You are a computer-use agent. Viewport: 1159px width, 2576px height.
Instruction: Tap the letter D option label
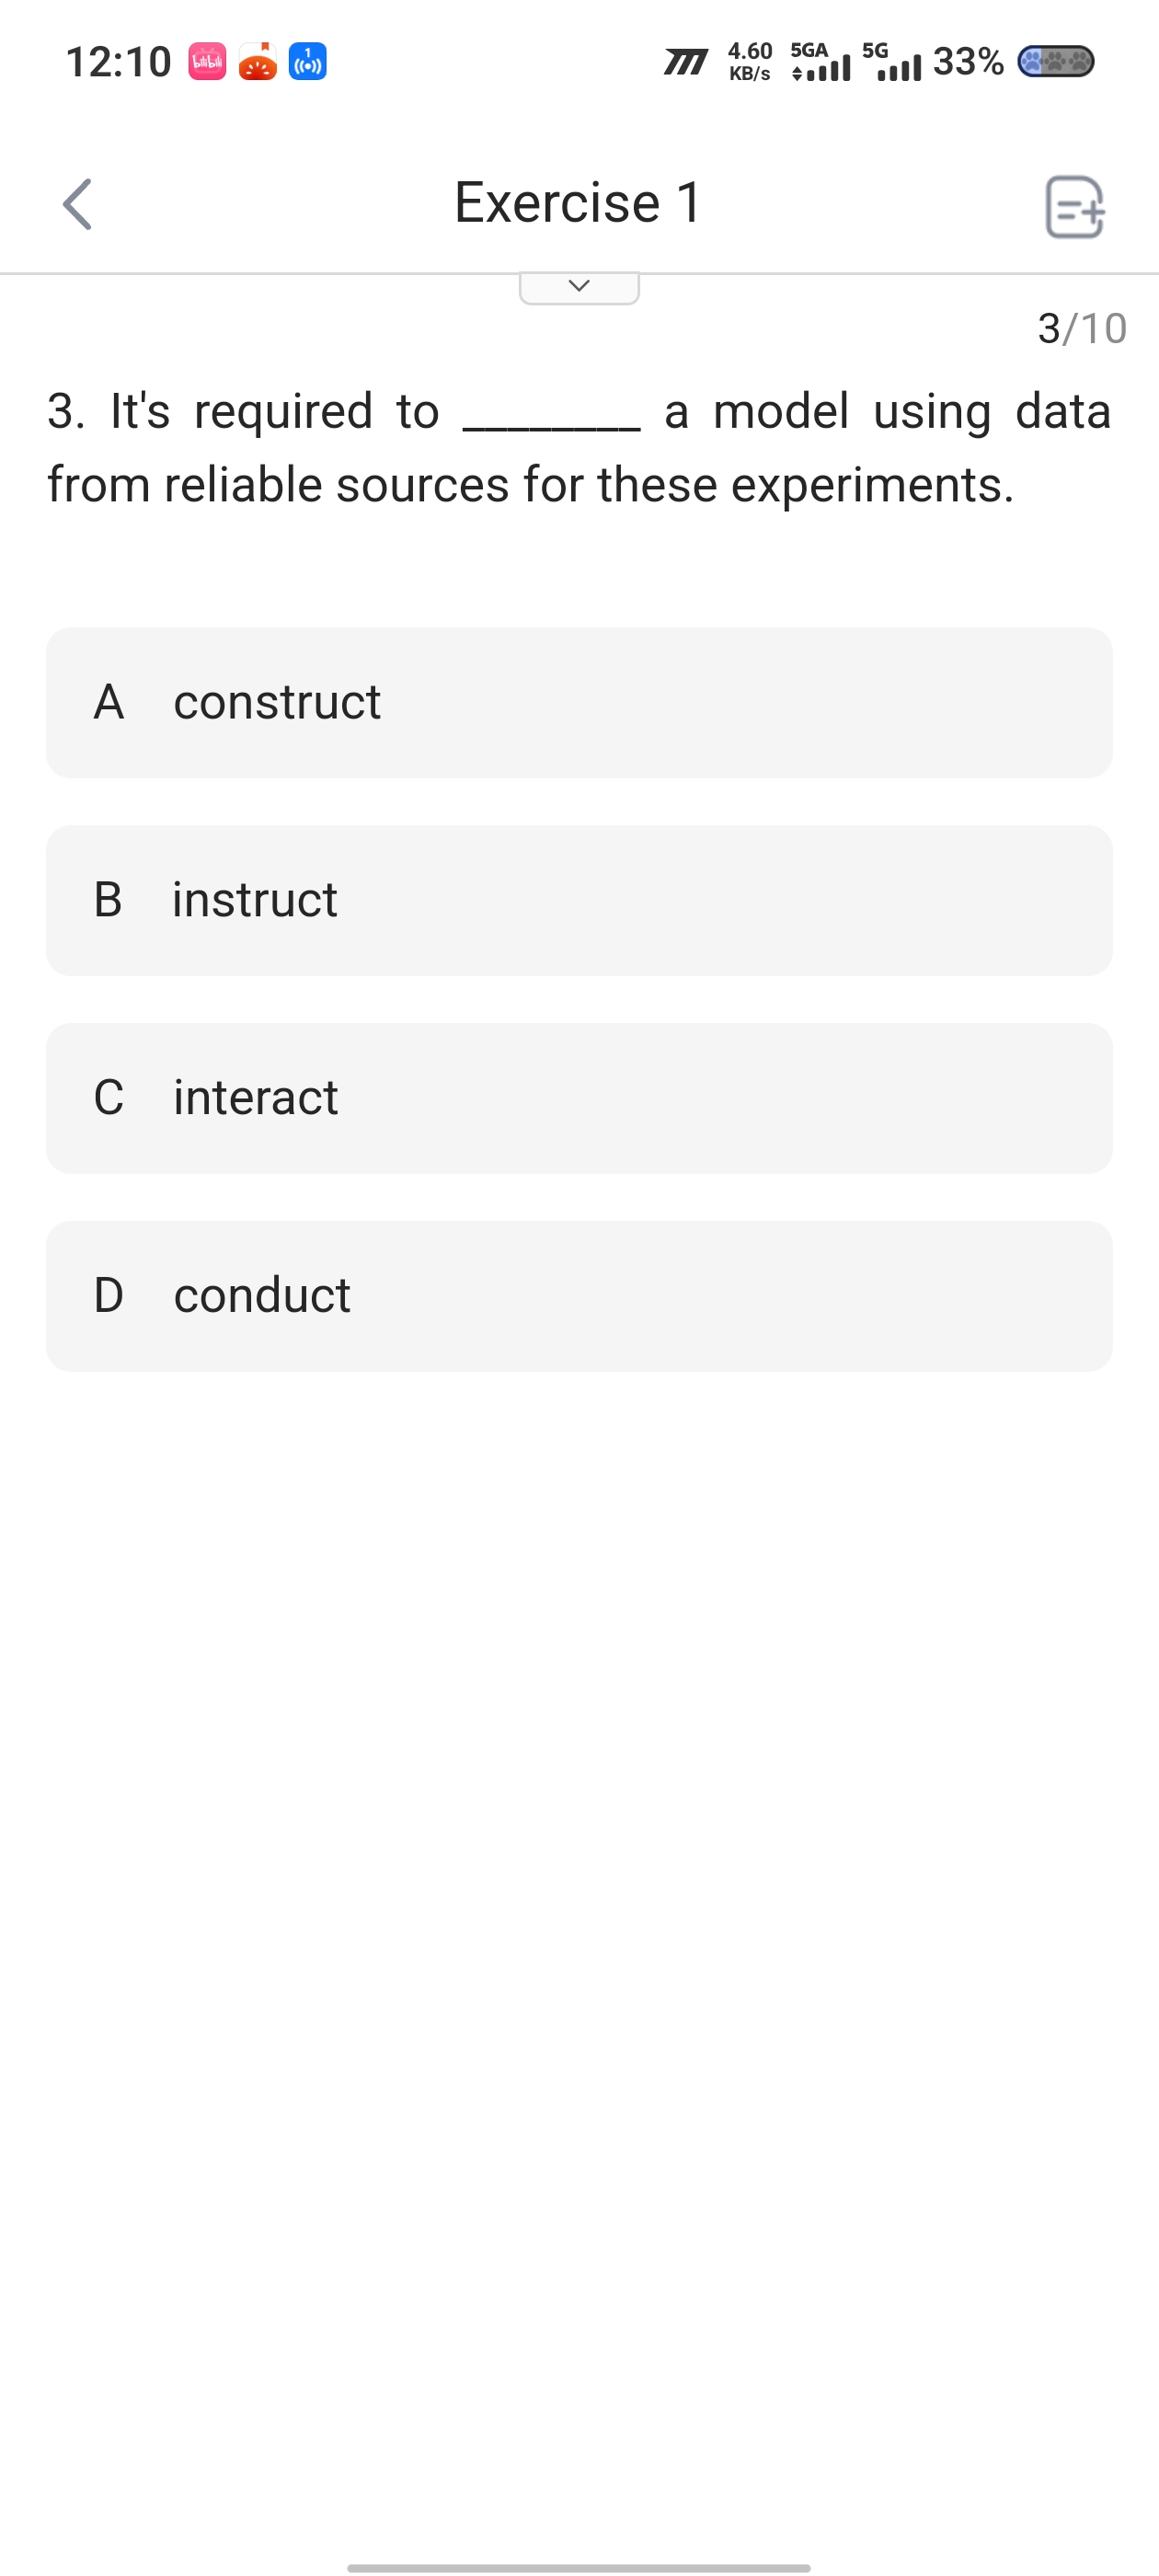point(108,1296)
